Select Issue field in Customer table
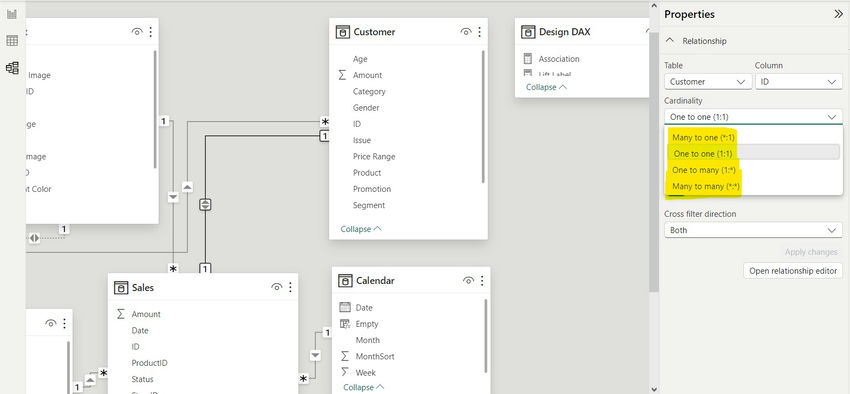This screenshot has width=850, height=394. coord(362,140)
